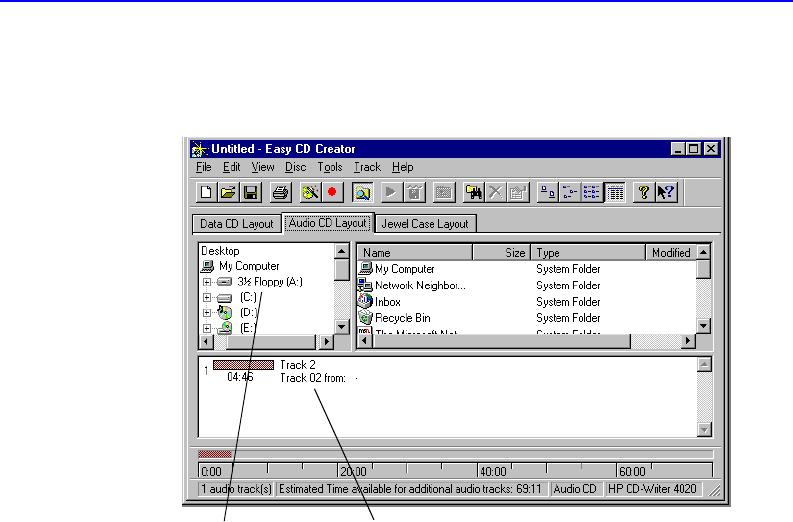Switch to the Data CD Layout tab
This screenshot has height=522, width=793.
pyautogui.click(x=237, y=224)
